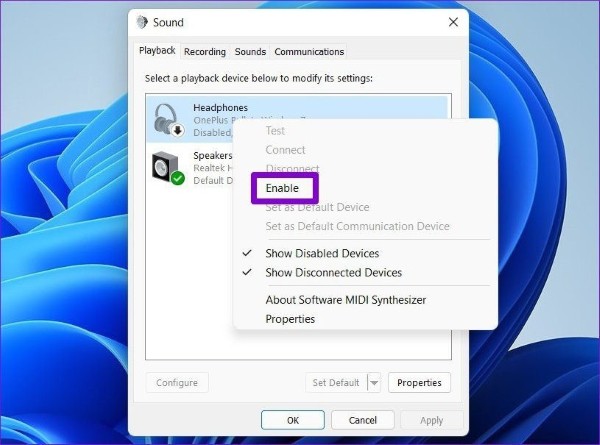Toggle Show Disconnected Devices option
The width and height of the screenshot is (600, 445).
tap(333, 272)
